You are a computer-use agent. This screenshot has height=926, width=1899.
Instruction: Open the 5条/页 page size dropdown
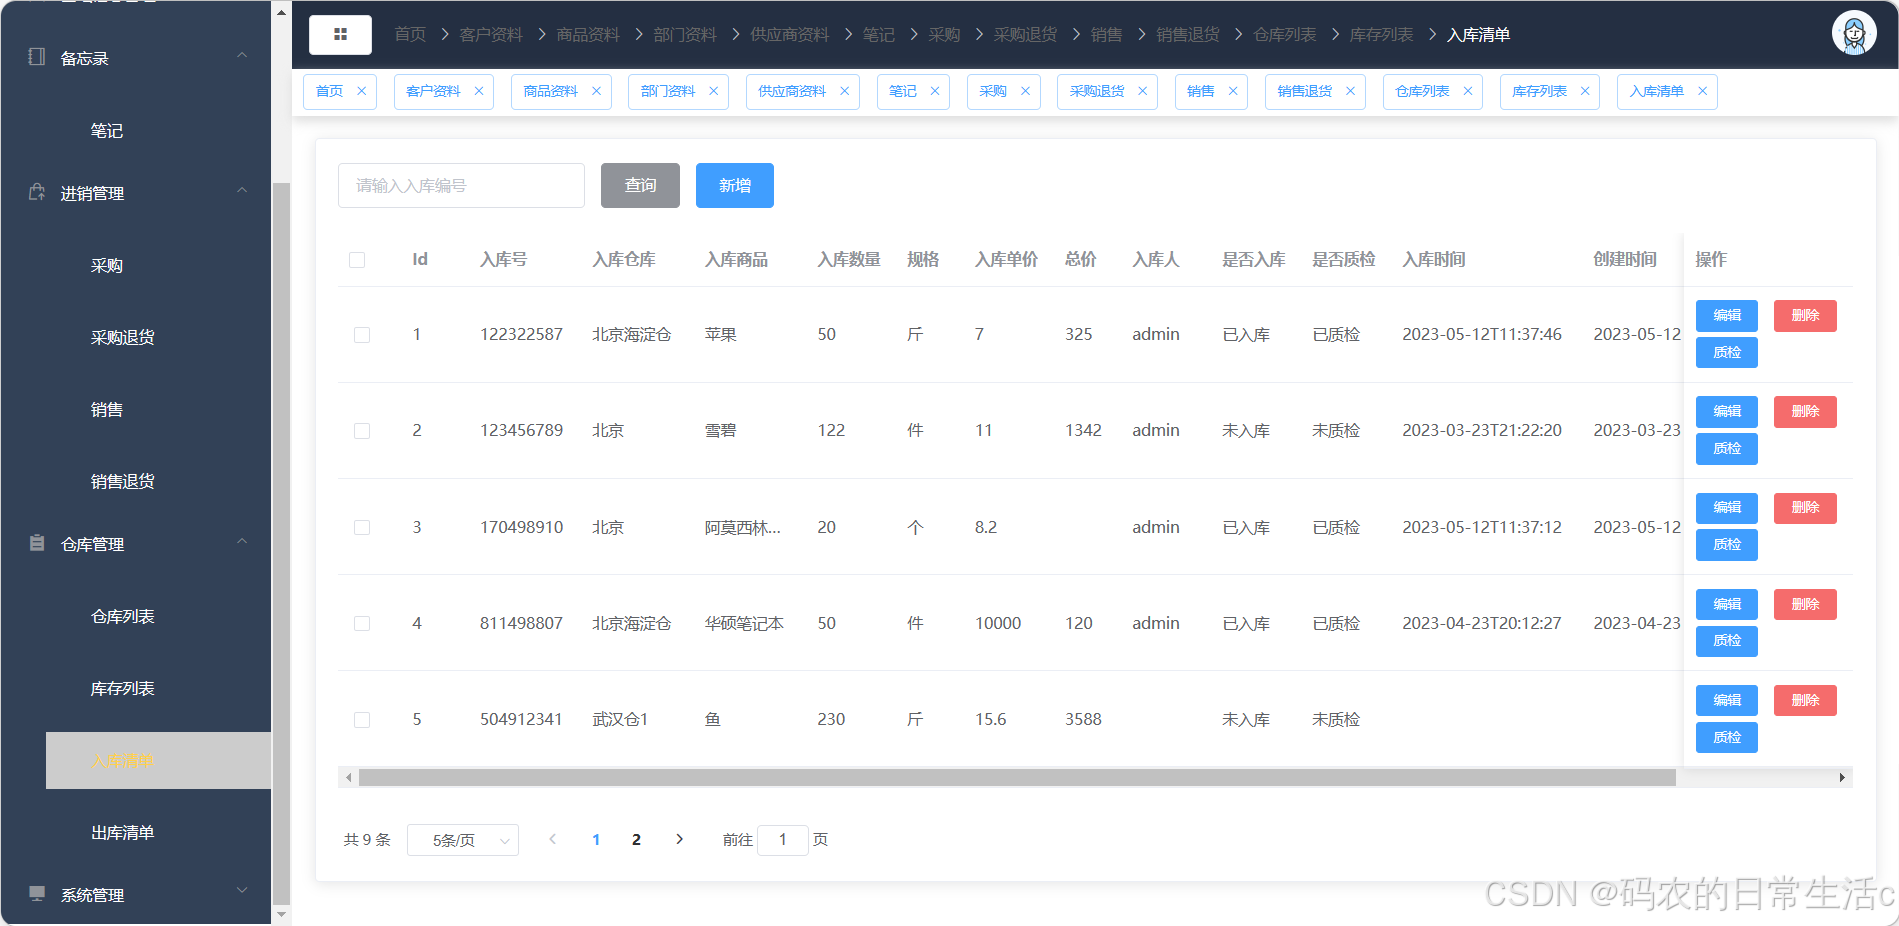click(462, 840)
